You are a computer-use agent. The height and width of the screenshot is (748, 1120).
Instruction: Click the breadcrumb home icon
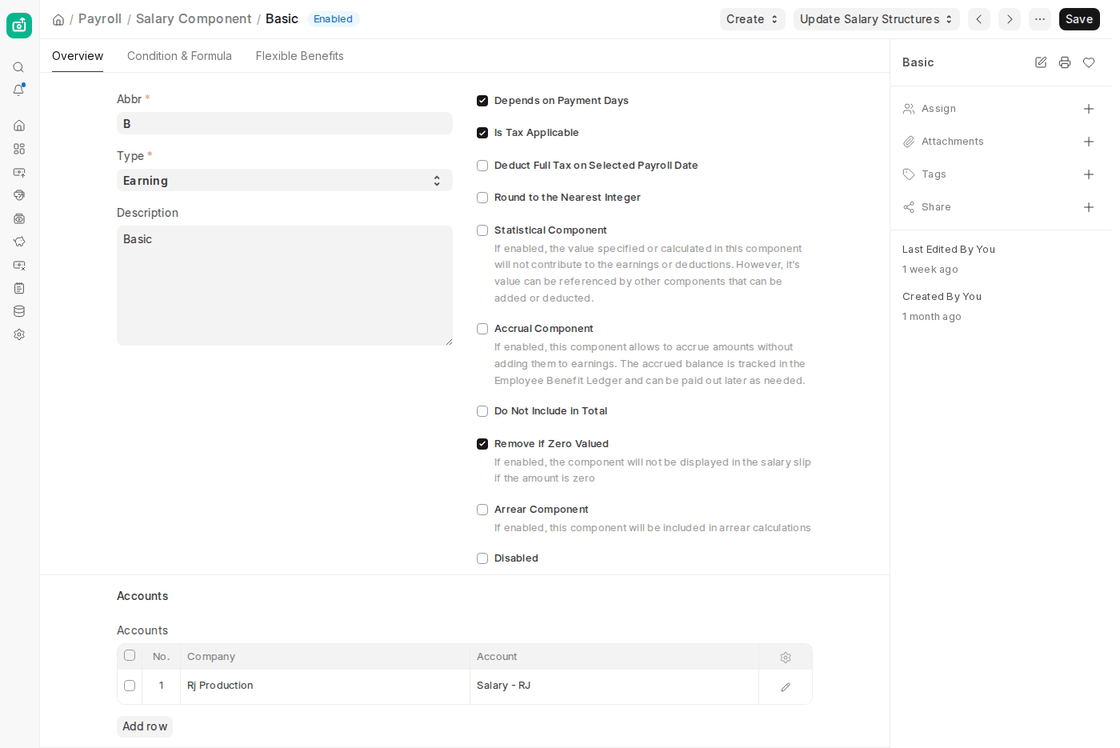pyautogui.click(x=59, y=19)
